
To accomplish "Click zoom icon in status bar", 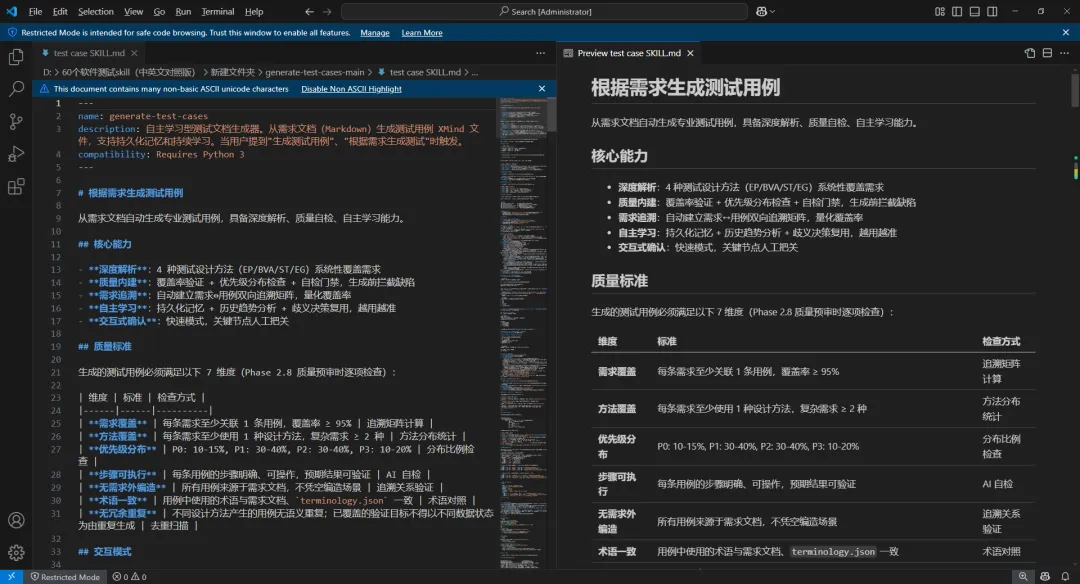I will (x=1023, y=576).
